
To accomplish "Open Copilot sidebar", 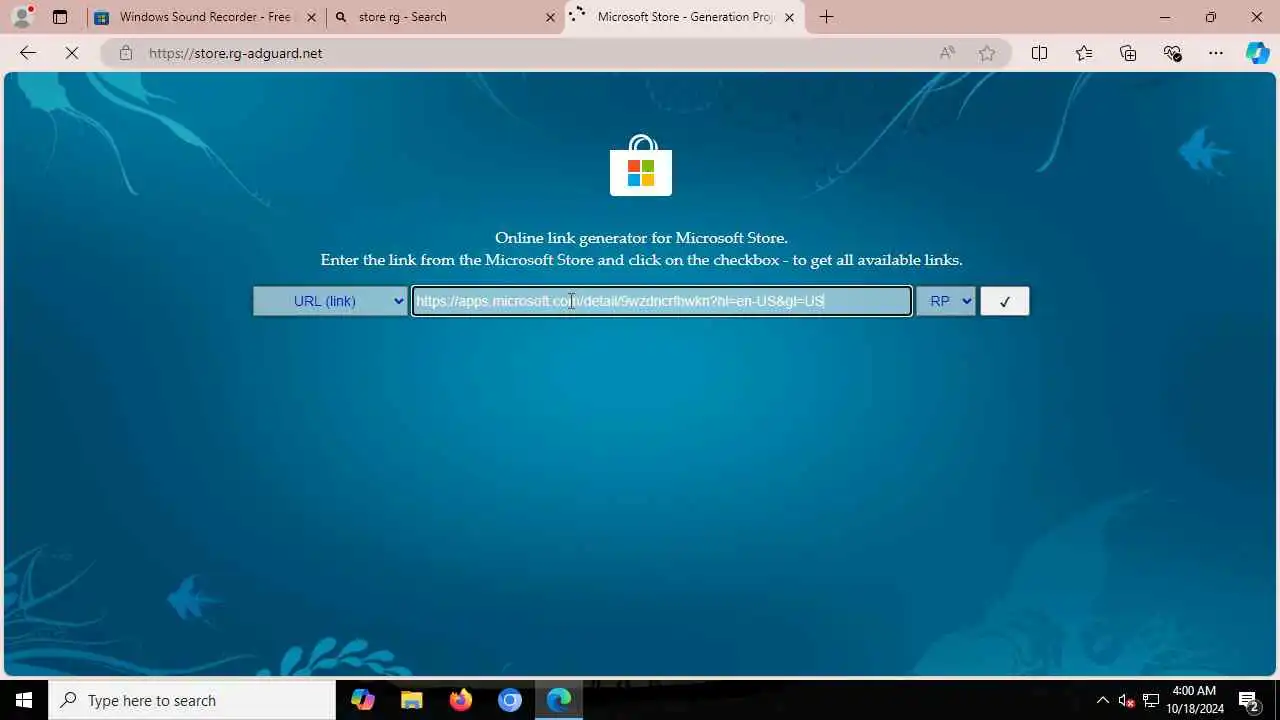I will coord(1257,53).
